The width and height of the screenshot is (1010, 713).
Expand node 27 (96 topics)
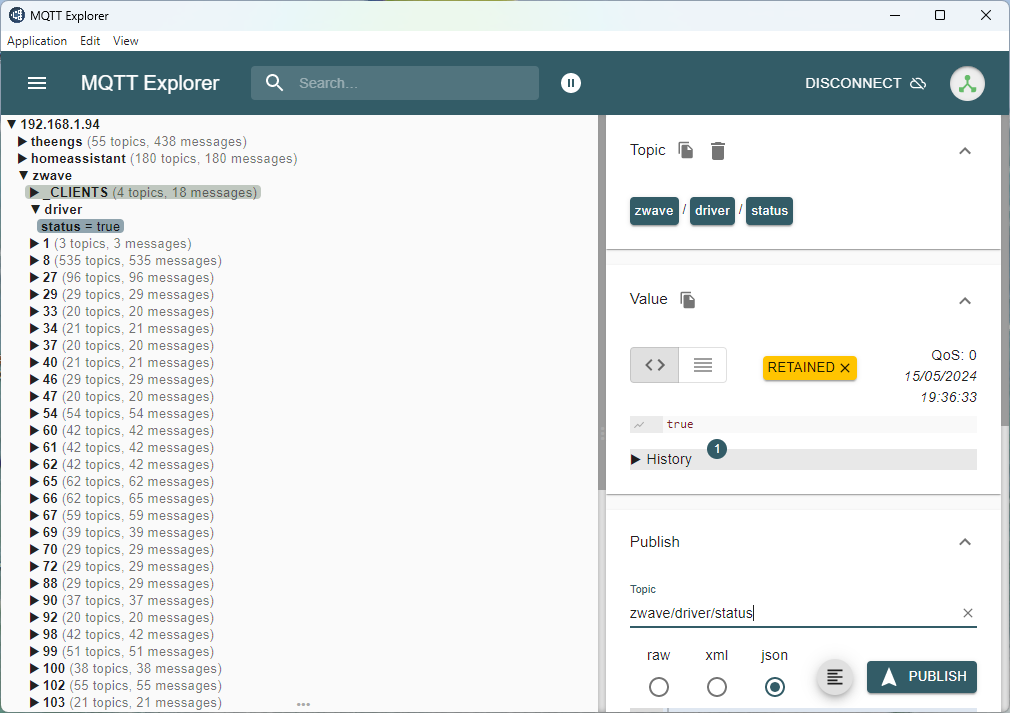tap(34, 278)
